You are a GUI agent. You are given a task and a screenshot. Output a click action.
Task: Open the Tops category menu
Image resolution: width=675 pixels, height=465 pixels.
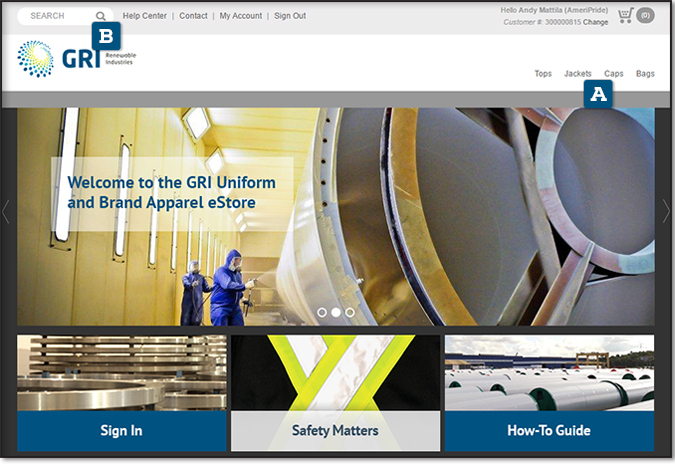click(543, 74)
